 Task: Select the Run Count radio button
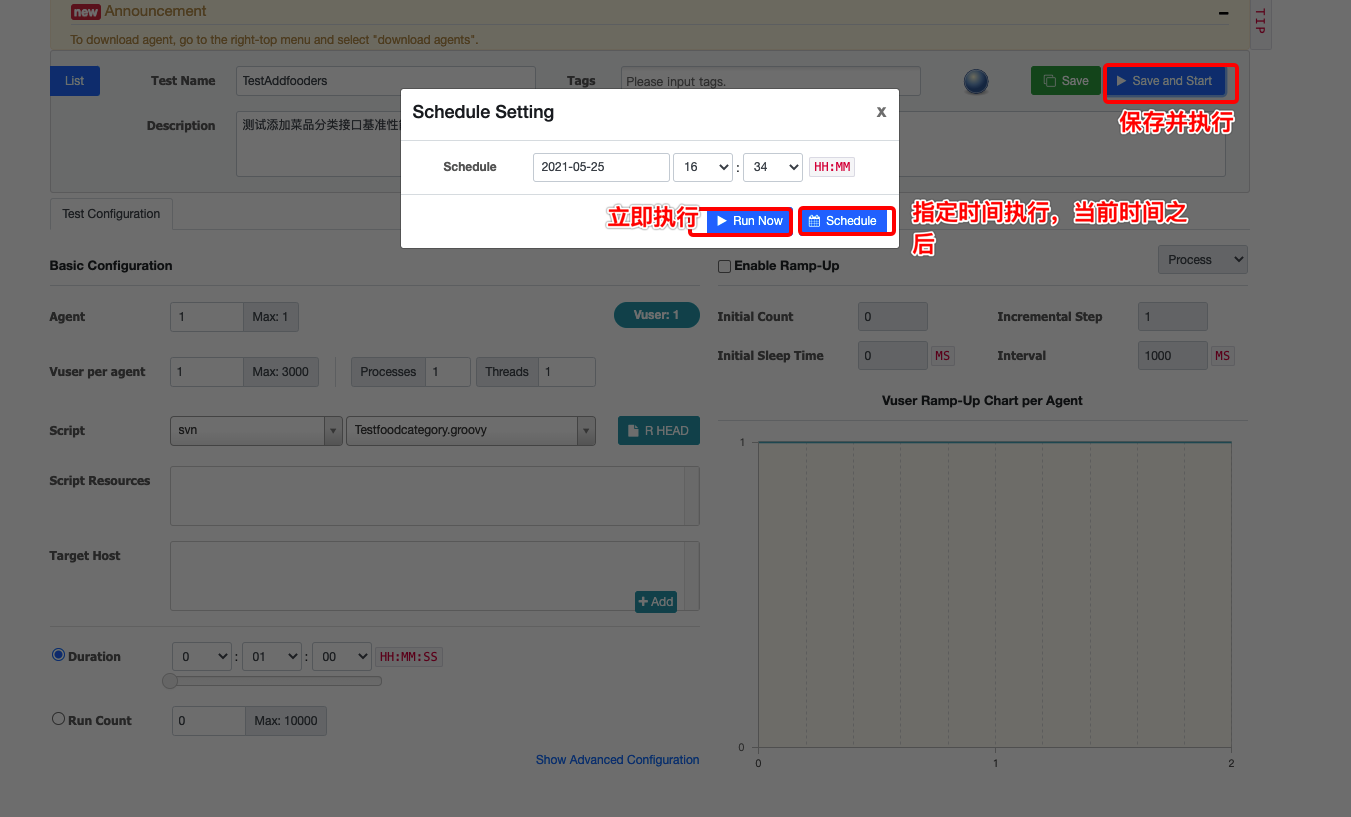(58, 719)
